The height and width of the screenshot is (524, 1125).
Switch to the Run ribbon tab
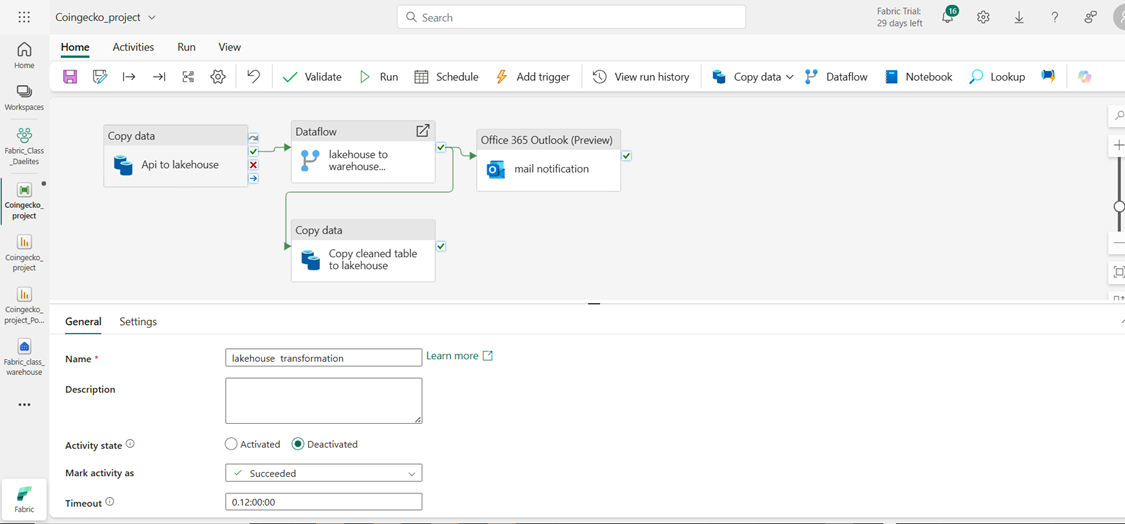tap(187, 47)
